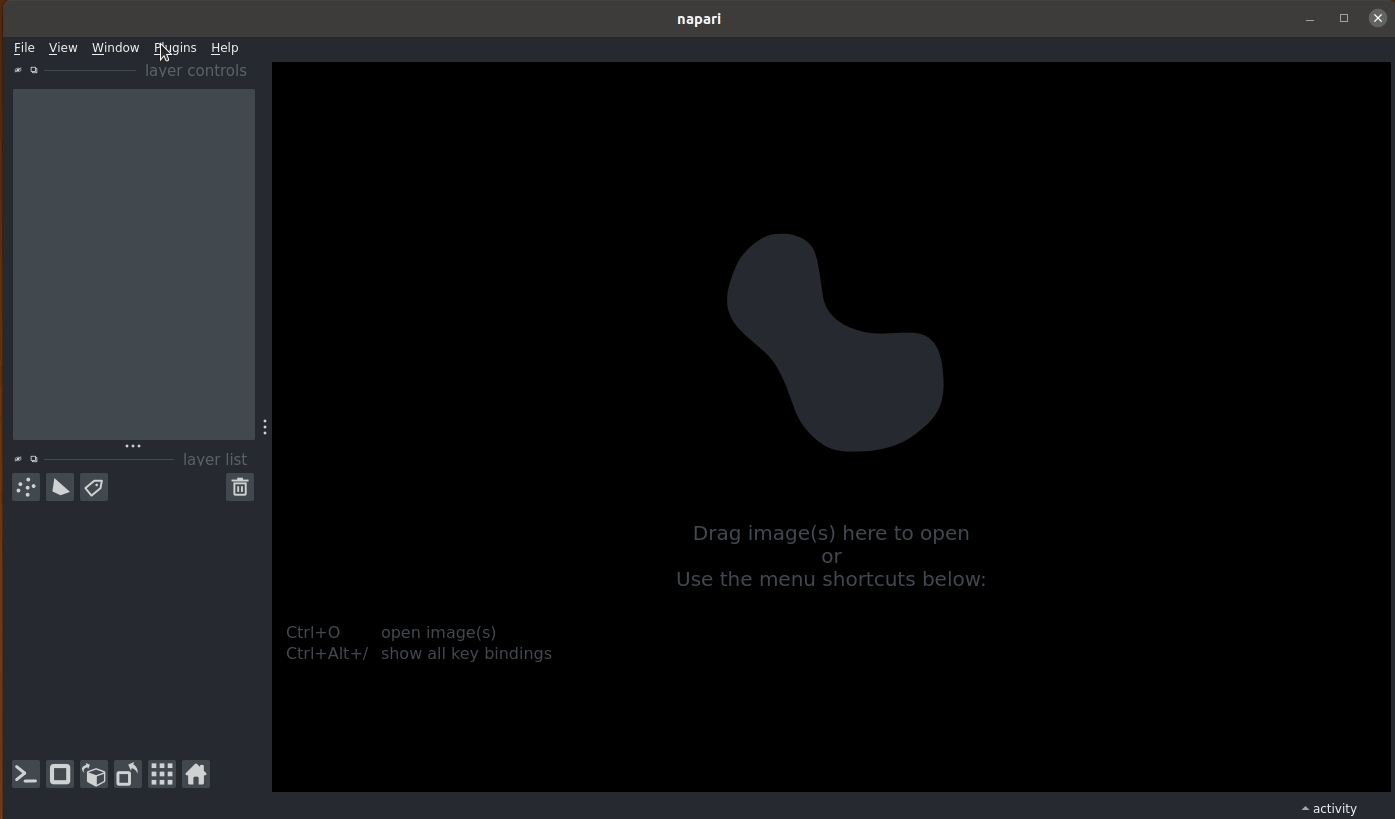Open the File menu
This screenshot has width=1395, height=819.
24,48
